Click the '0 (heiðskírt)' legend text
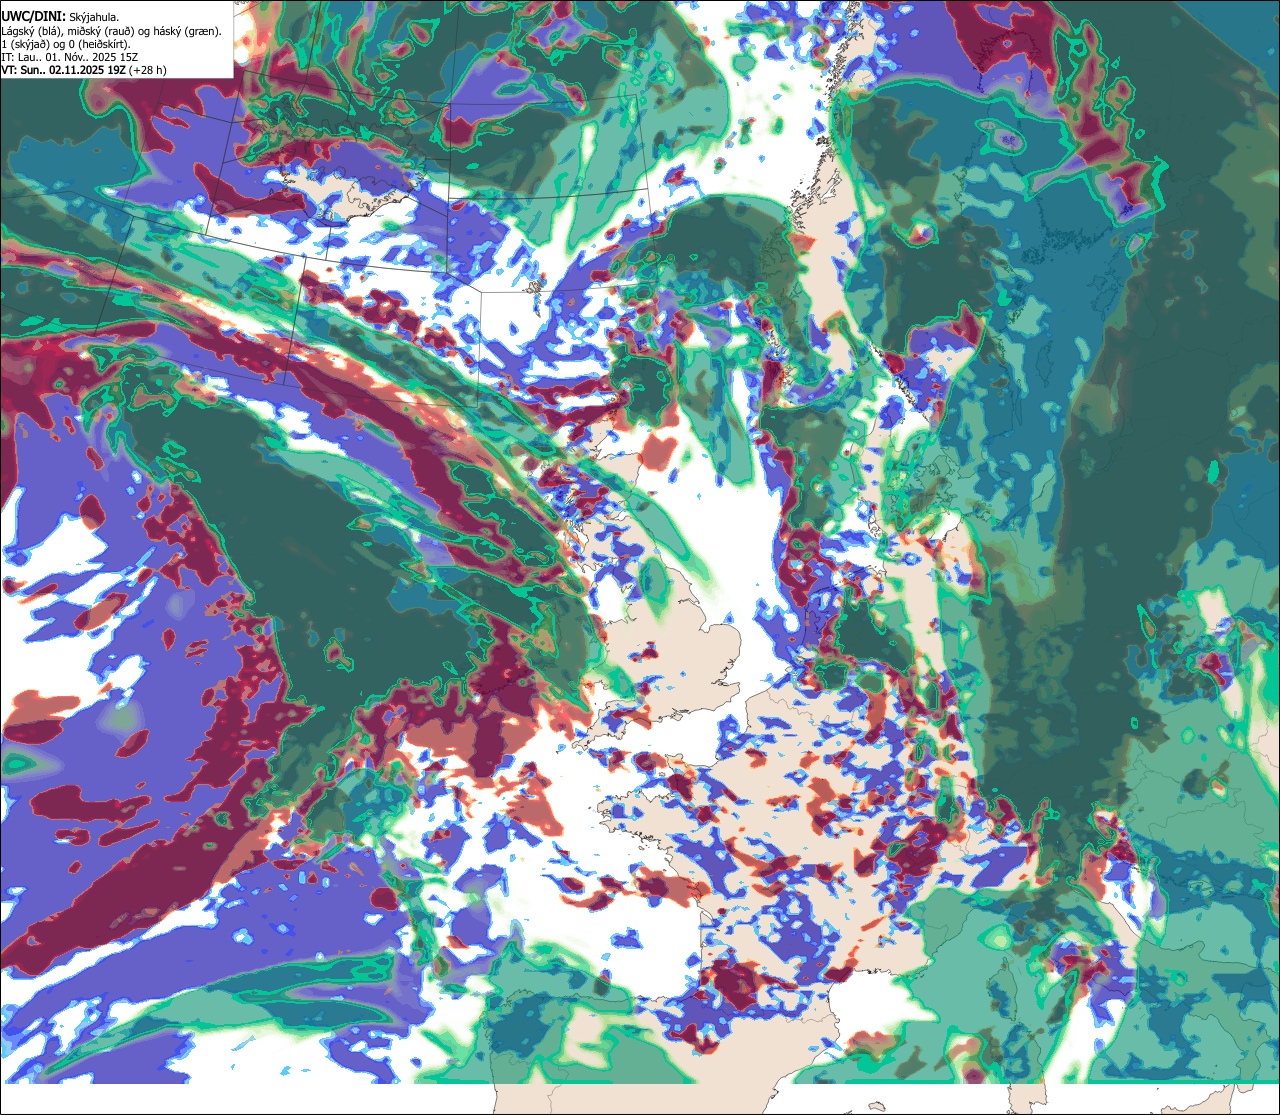1280x1115 pixels. click(98, 45)
